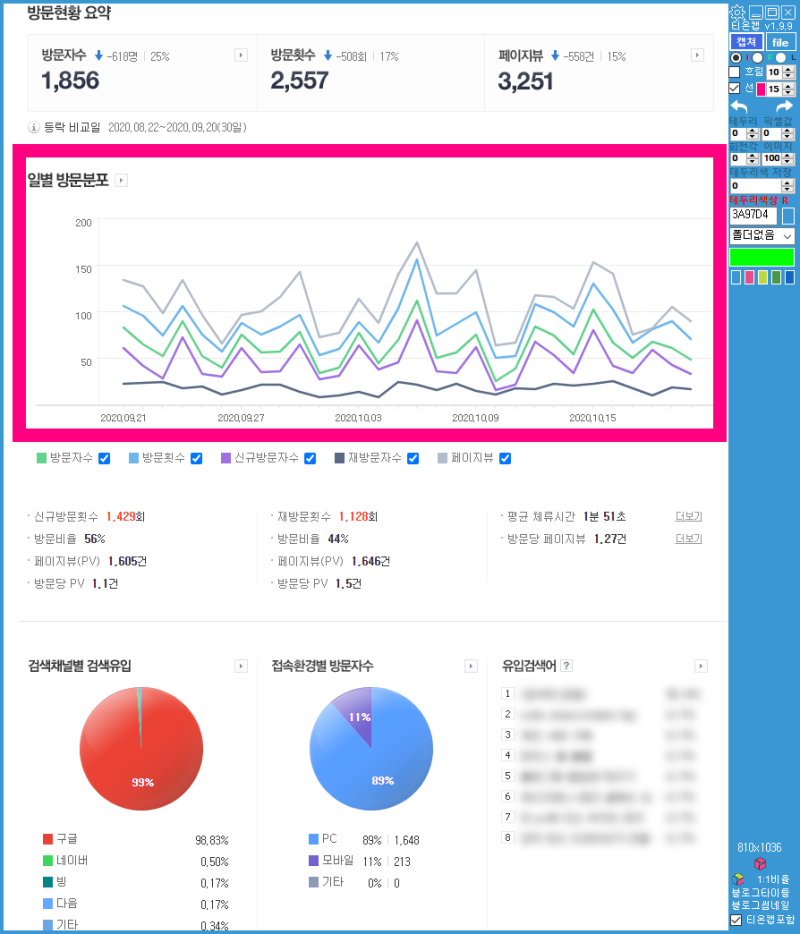The image size is (800, 934).
Task: Open the 티온캡 settings gear
Action: 737,12
